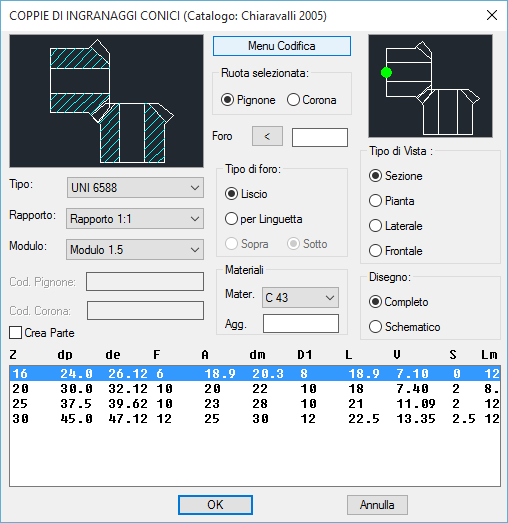Click the Foro value input field
The image size is (508, 523).
(320, 137)
